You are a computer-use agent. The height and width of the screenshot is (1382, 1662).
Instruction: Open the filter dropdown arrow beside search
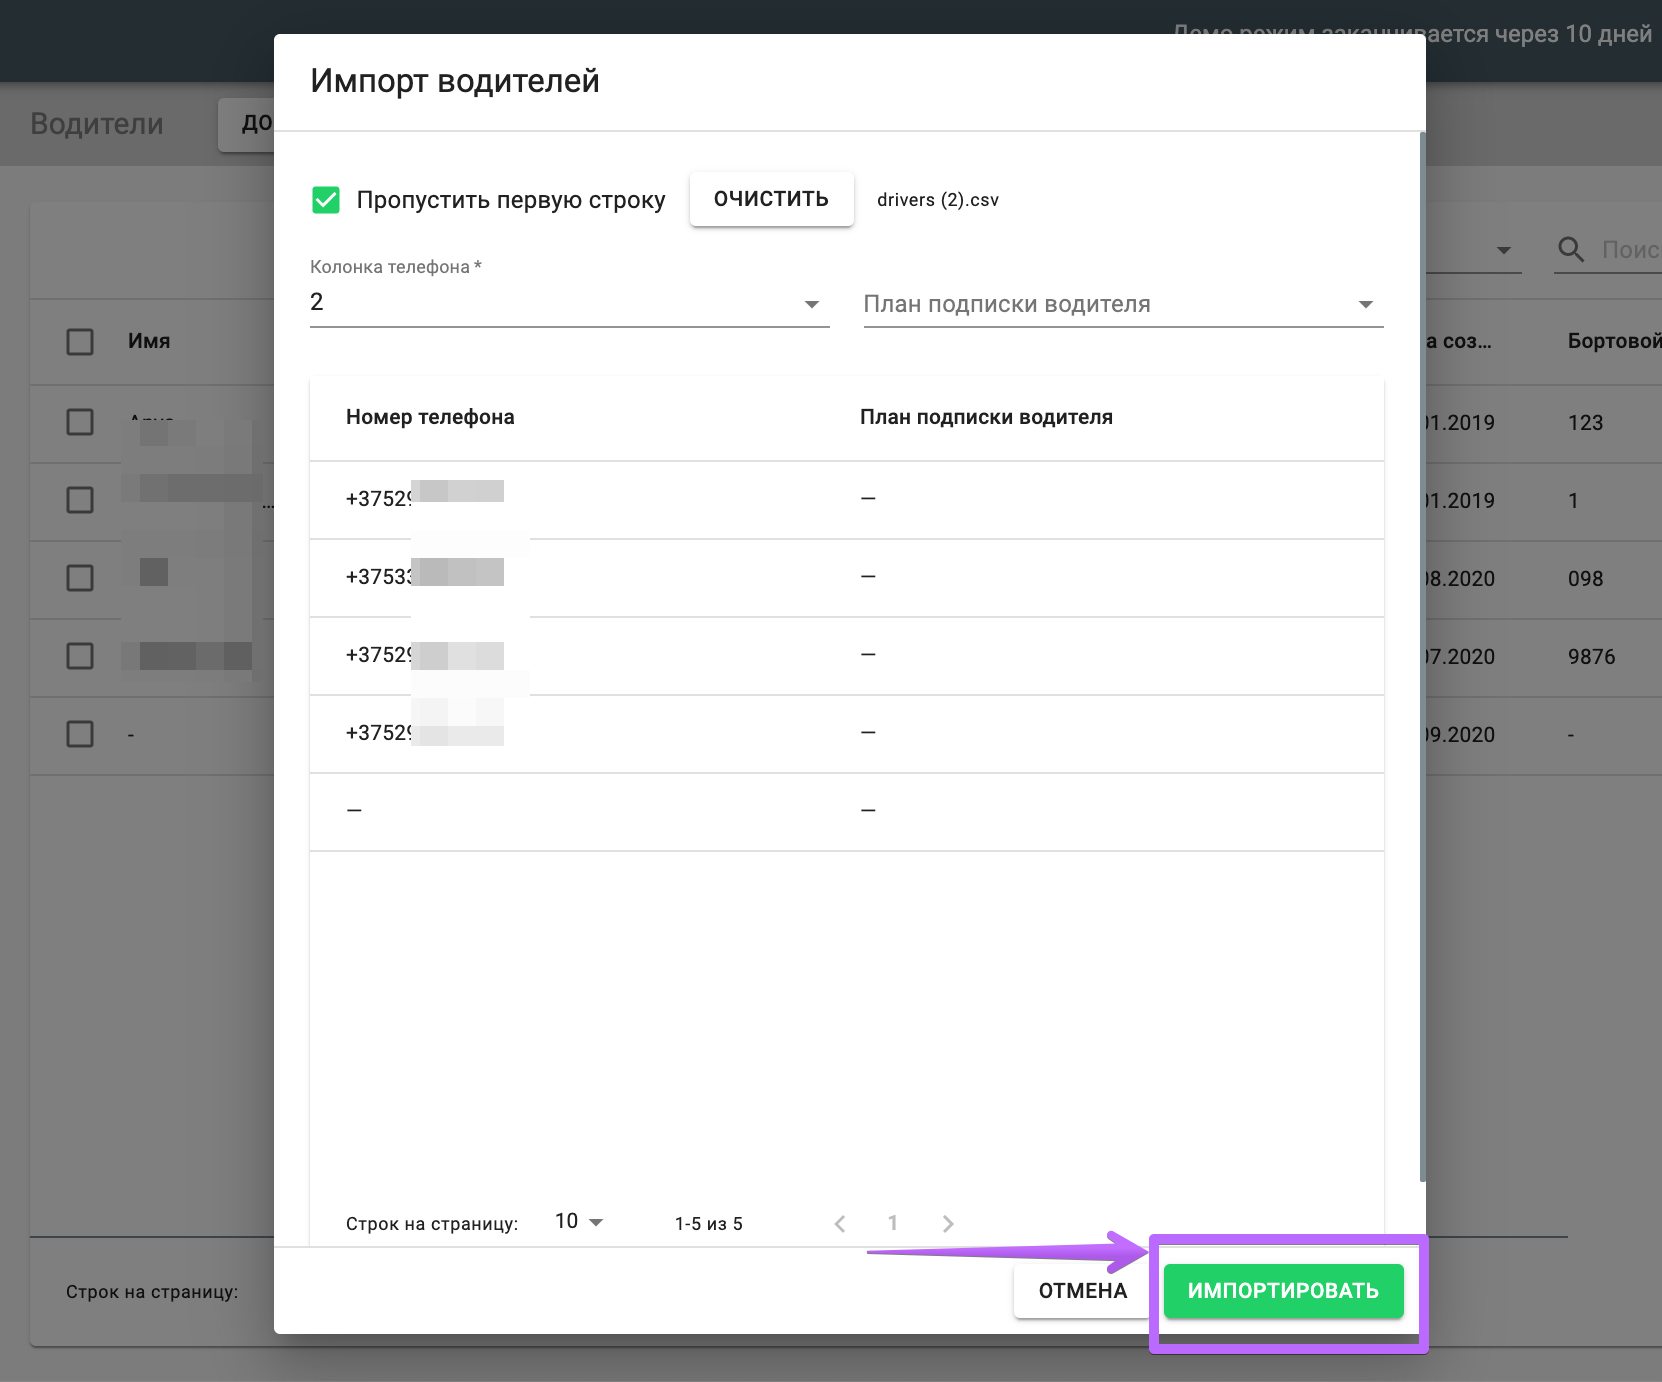[1503, 250]
